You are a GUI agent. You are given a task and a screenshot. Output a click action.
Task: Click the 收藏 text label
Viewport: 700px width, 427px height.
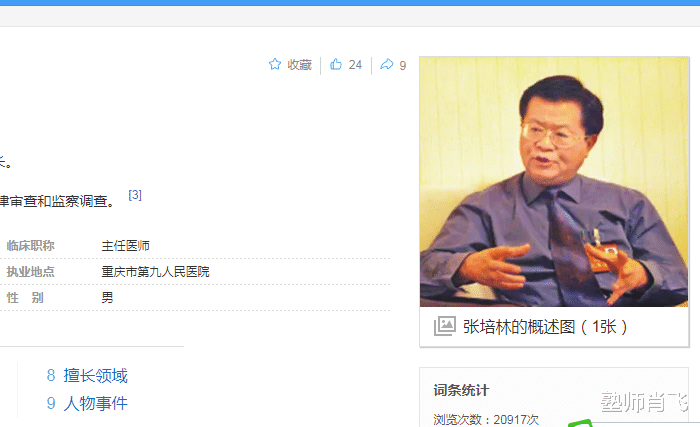300,65
